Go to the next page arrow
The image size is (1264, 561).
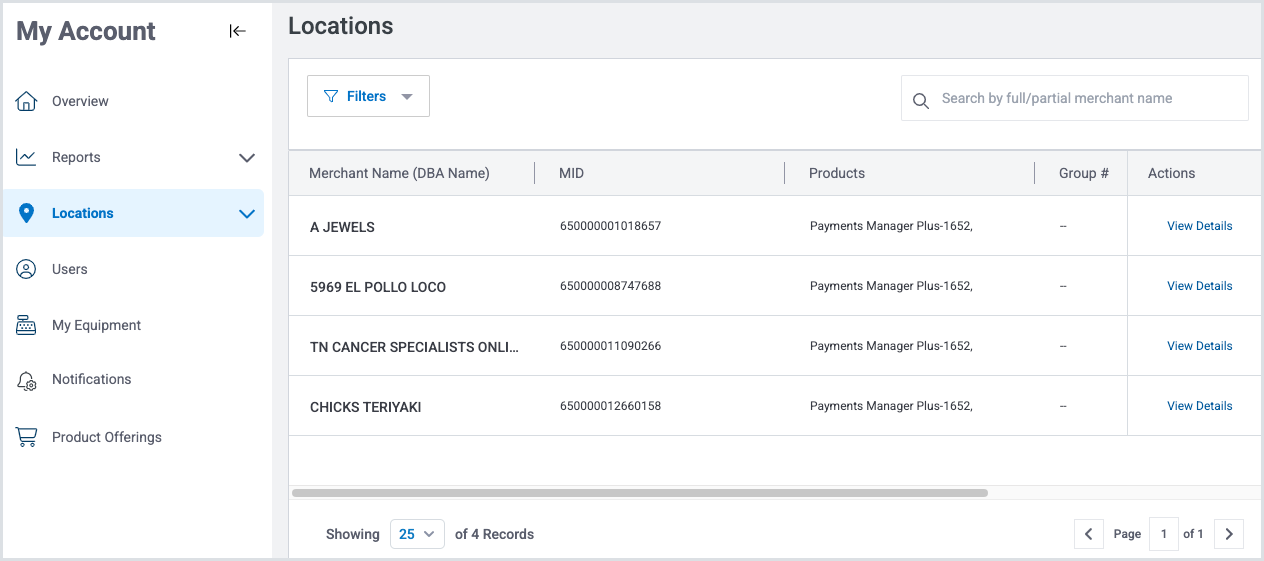pos(1229,534)
